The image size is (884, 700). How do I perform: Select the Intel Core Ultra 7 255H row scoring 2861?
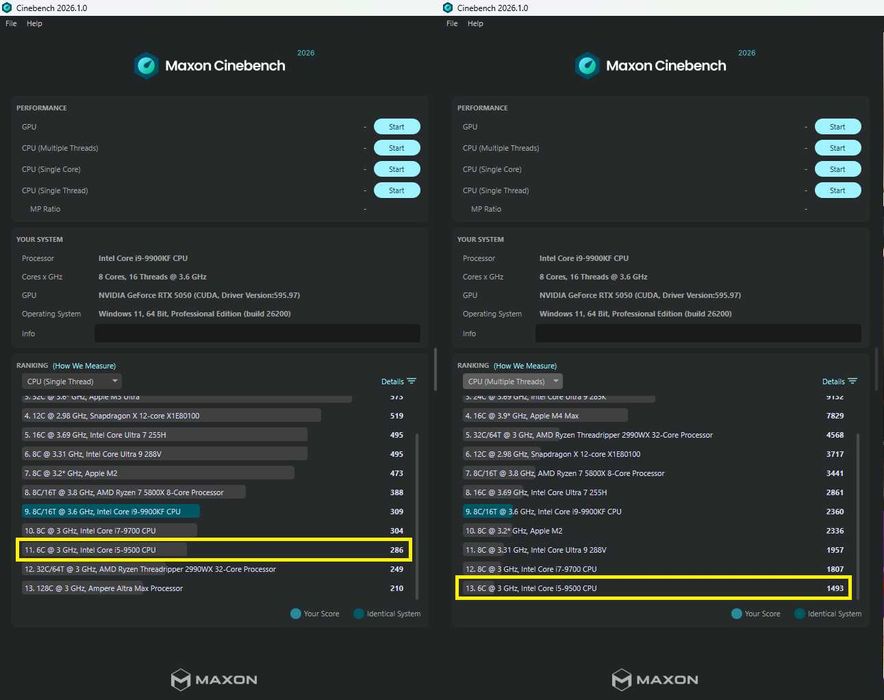pyautogui.click(x=656, y=492)
